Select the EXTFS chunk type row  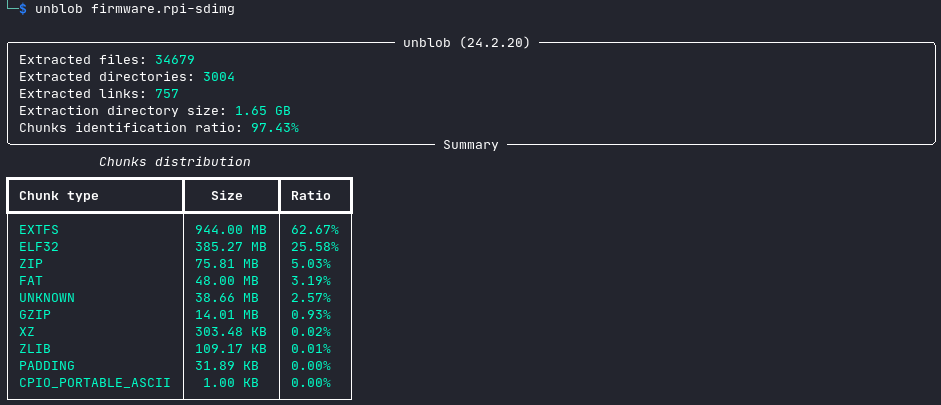click(x=179, y=230)
